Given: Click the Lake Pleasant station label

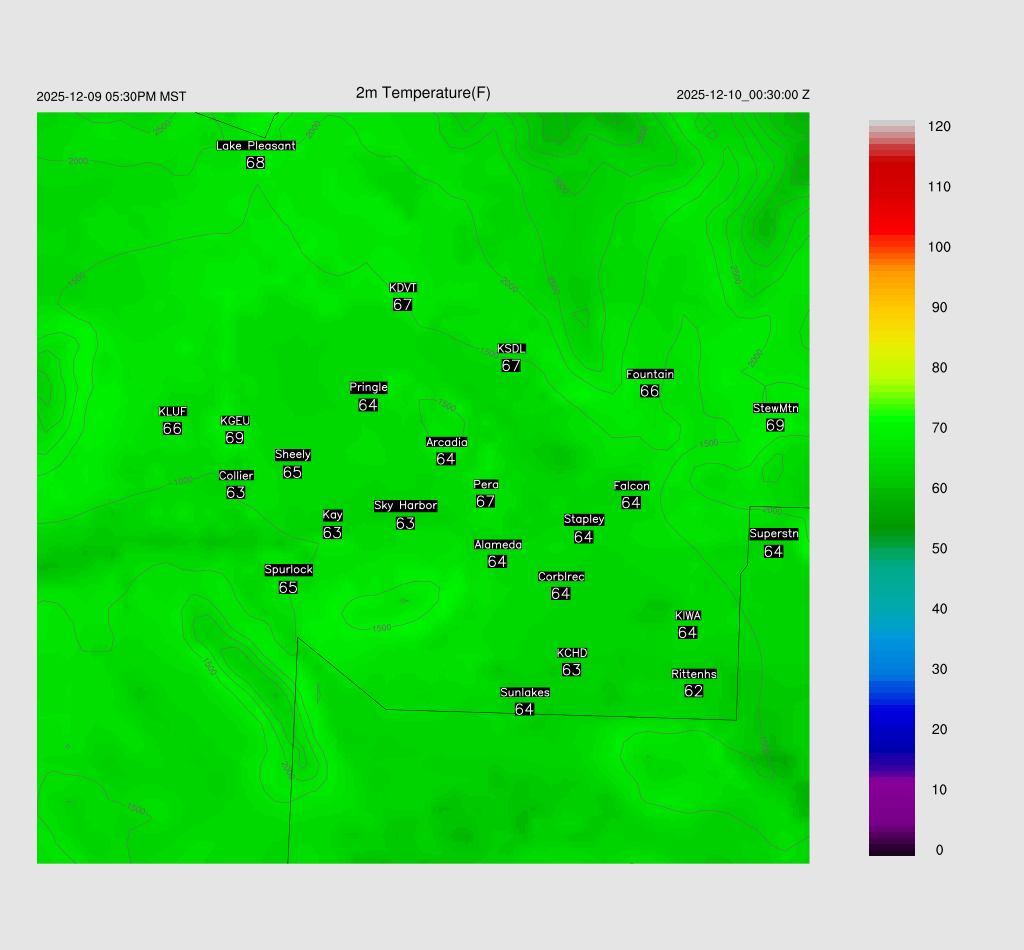Looking at the screenshot, I should (256, 146).
